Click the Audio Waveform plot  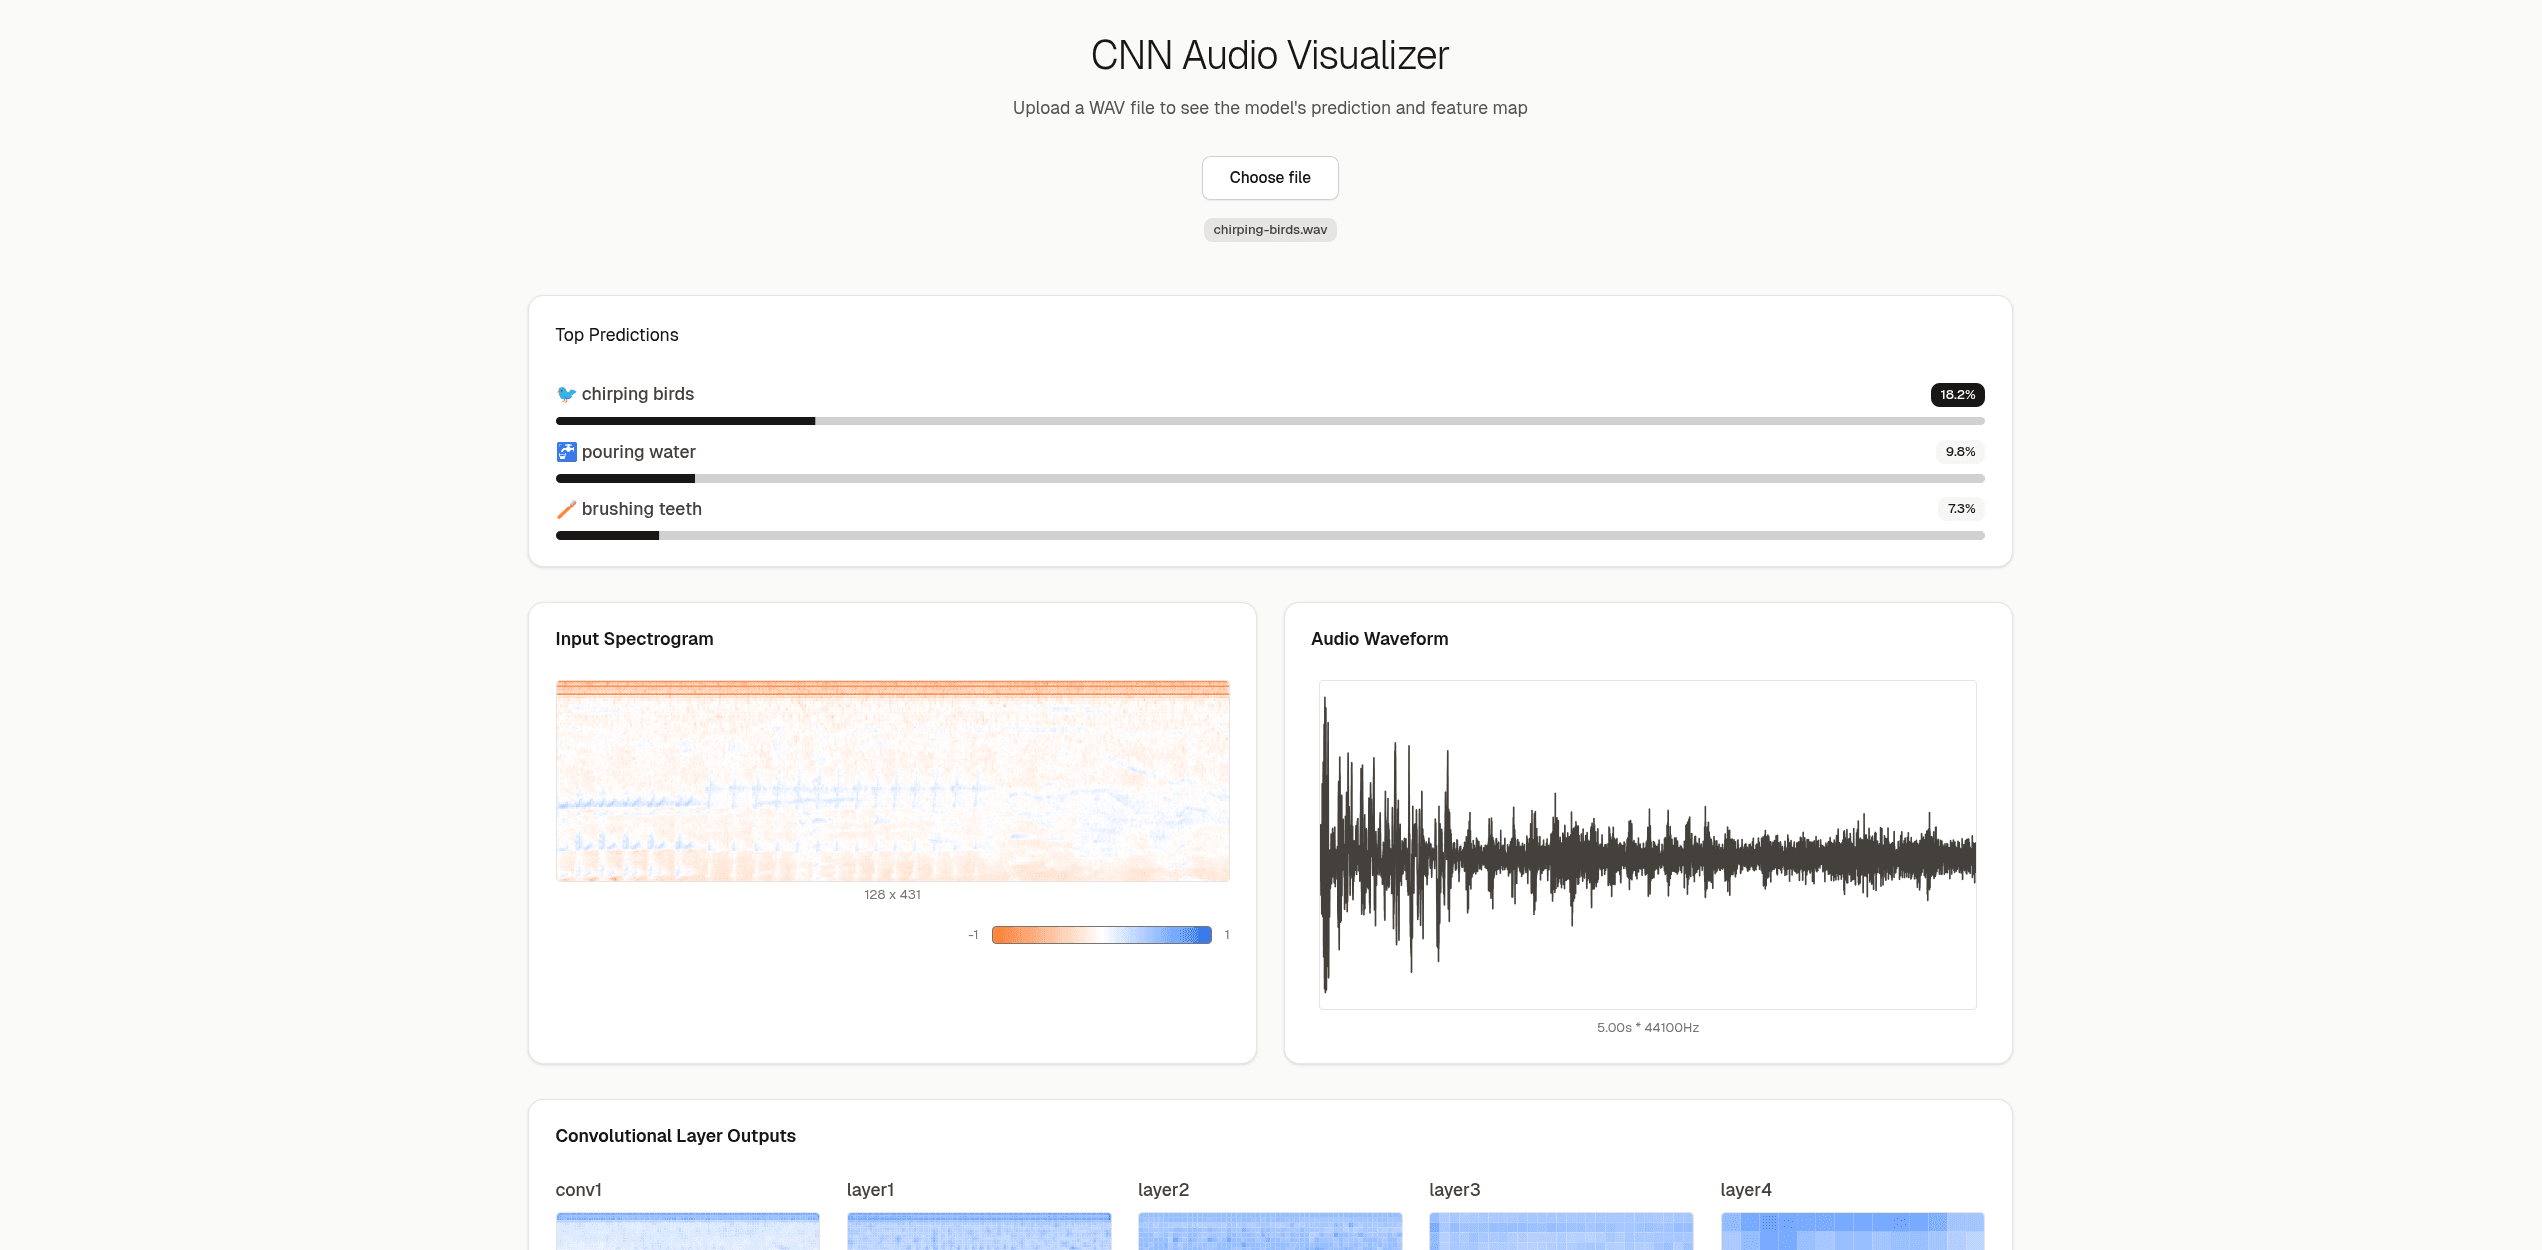coord(1647,843)
